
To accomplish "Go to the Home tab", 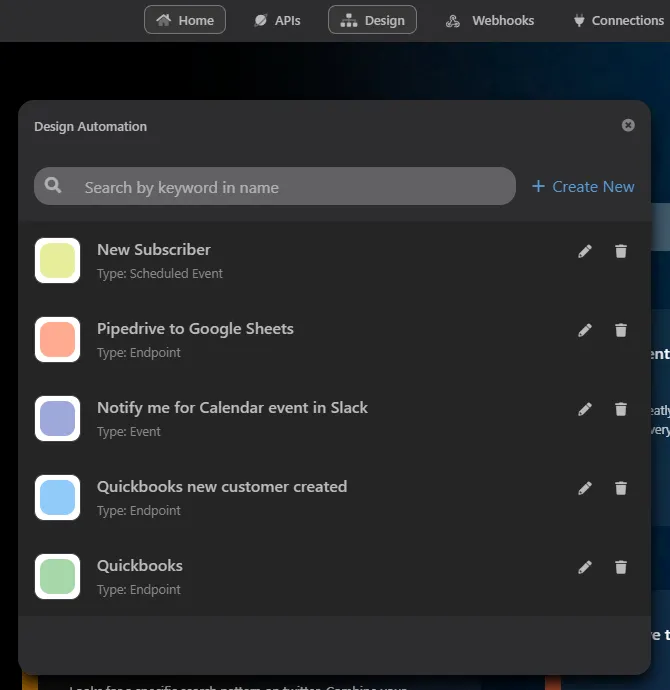I will pos(185,20).
